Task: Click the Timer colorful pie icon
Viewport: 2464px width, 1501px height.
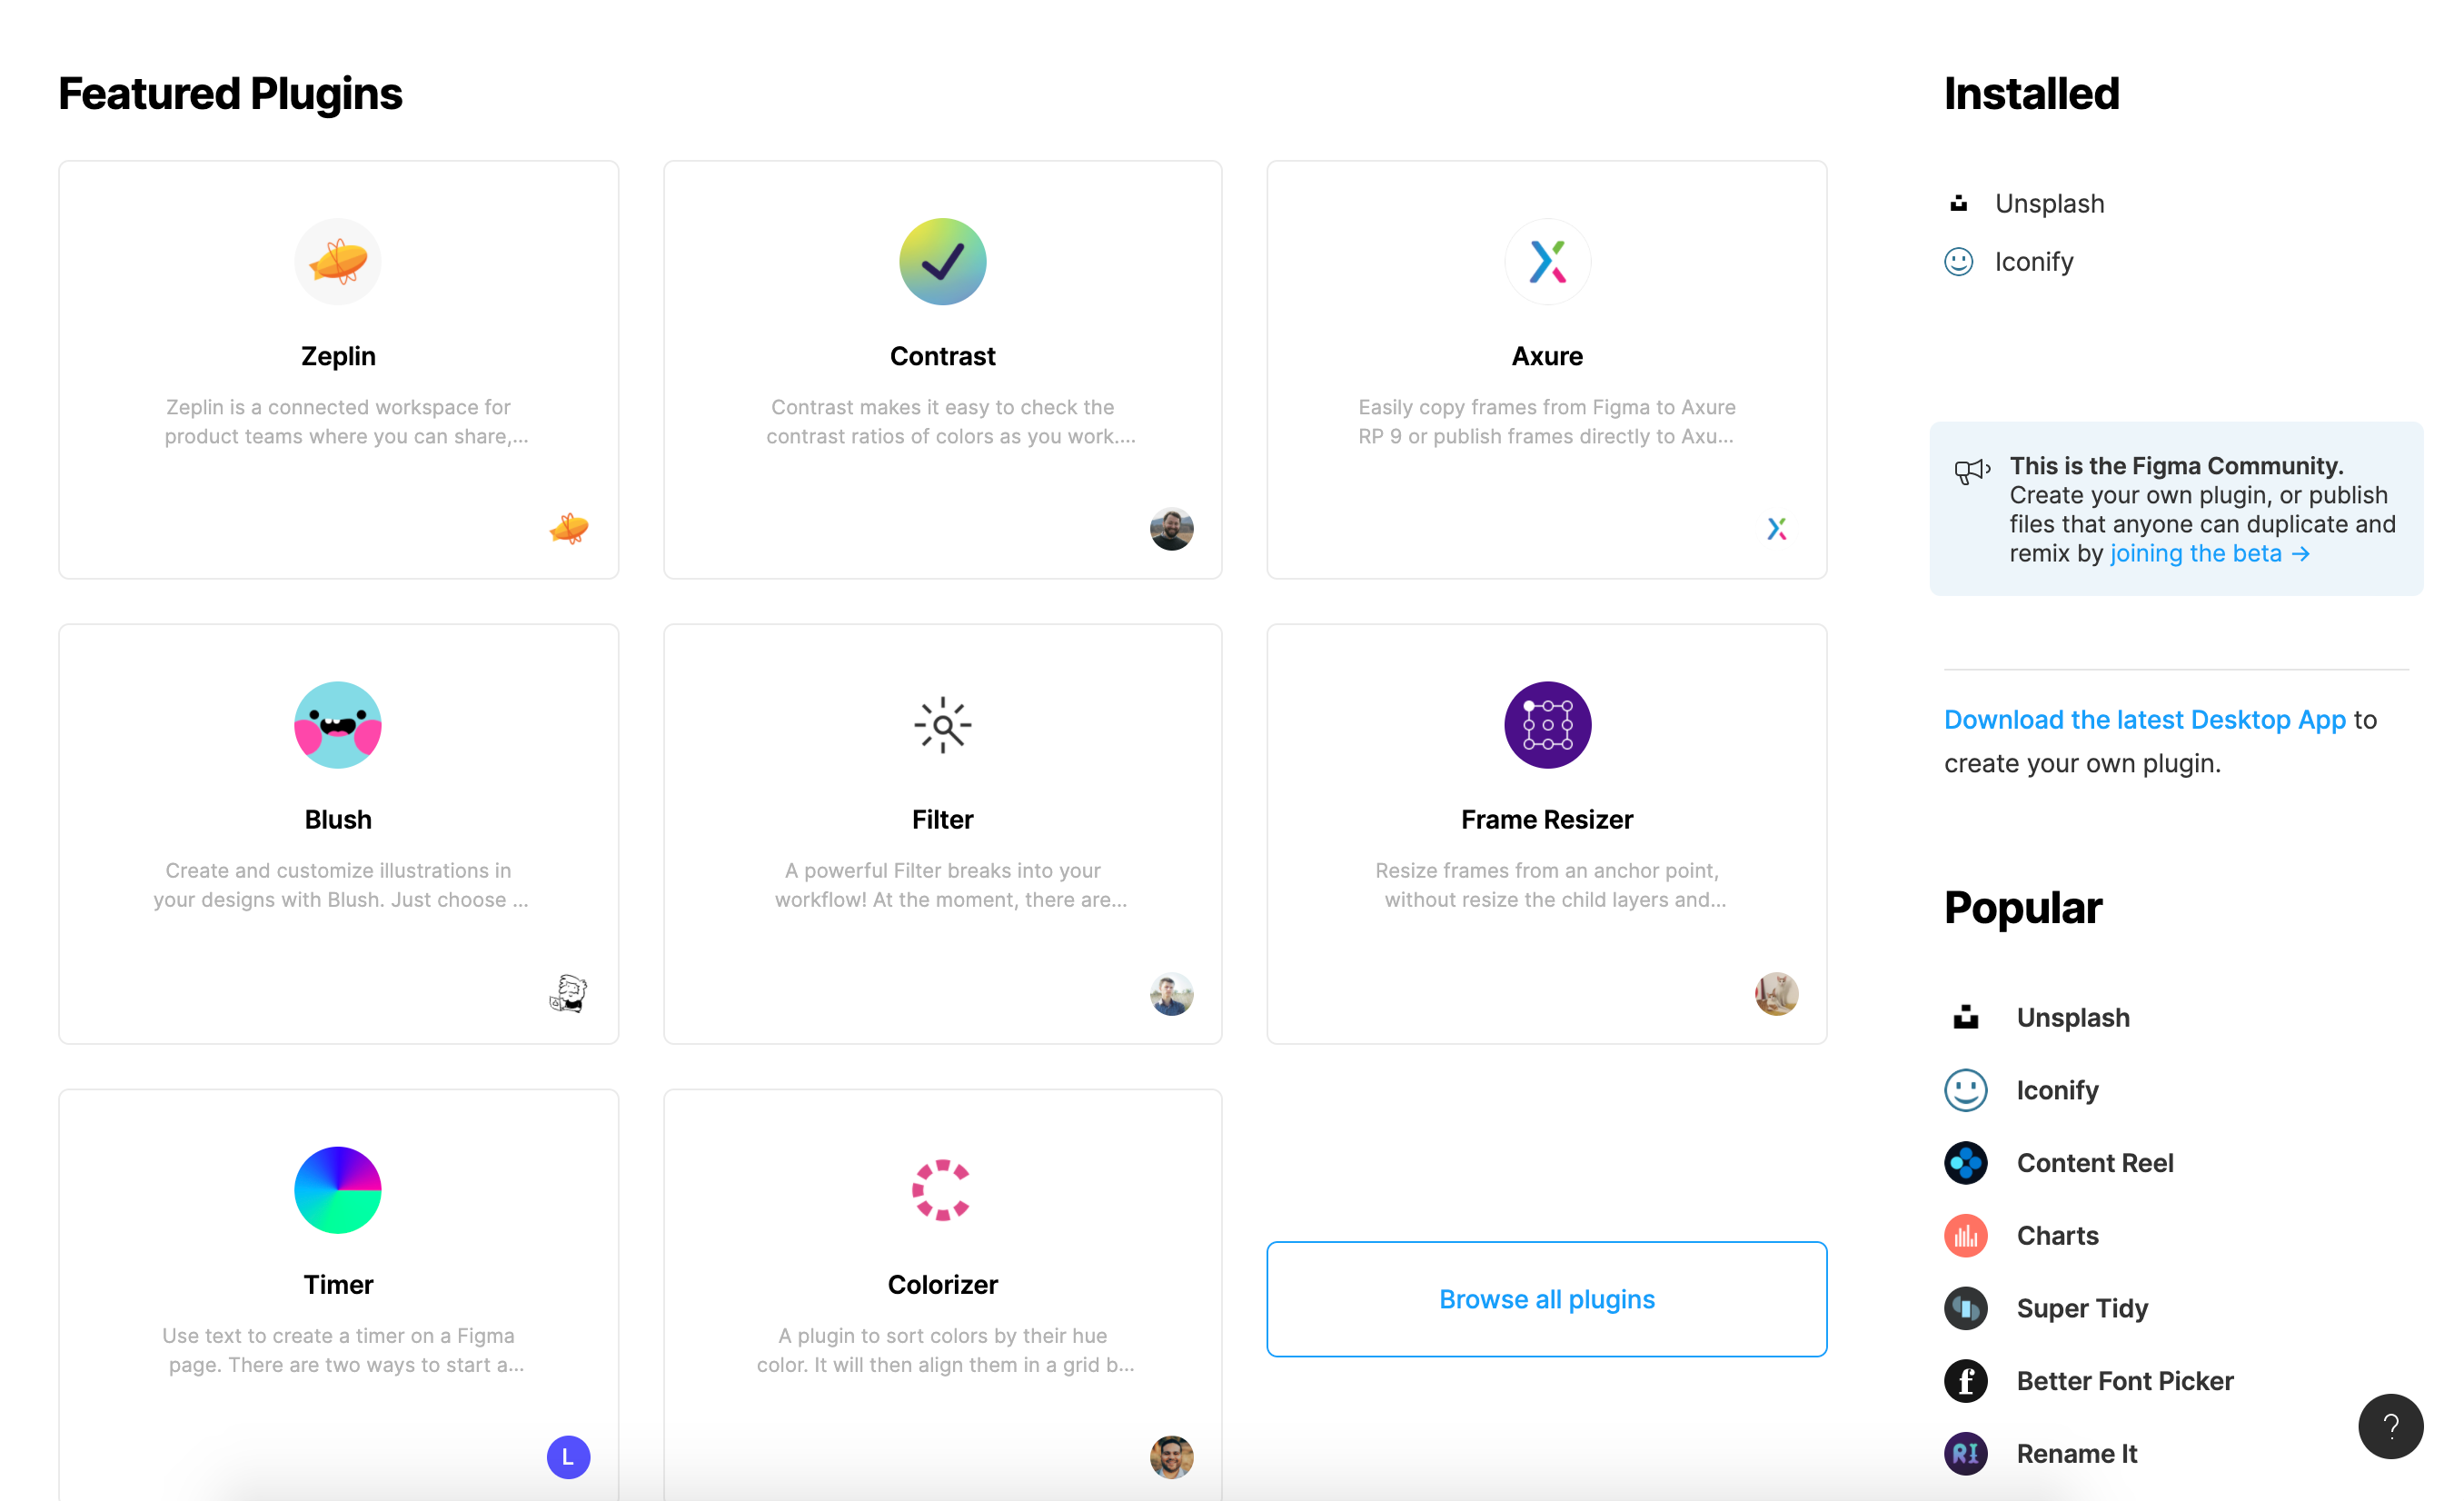Action: pyautogui.click(x=336, y=1189)
